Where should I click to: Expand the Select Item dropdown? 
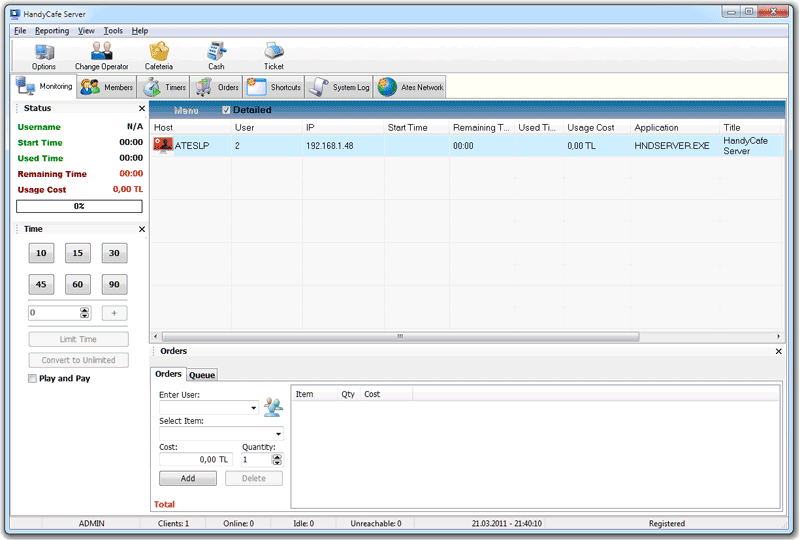point(279,434)
